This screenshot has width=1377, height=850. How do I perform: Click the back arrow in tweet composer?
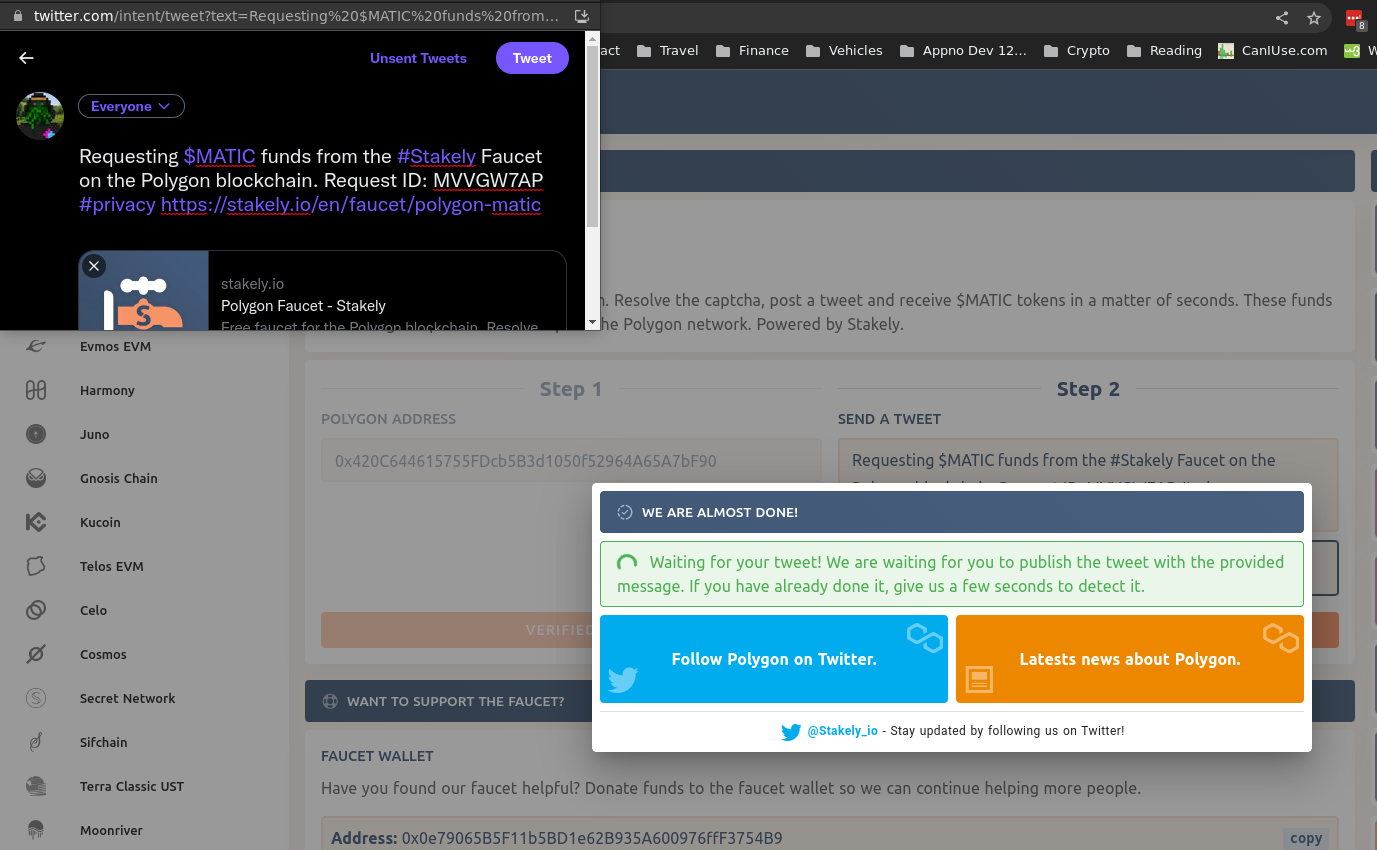[x=26, y=58]
